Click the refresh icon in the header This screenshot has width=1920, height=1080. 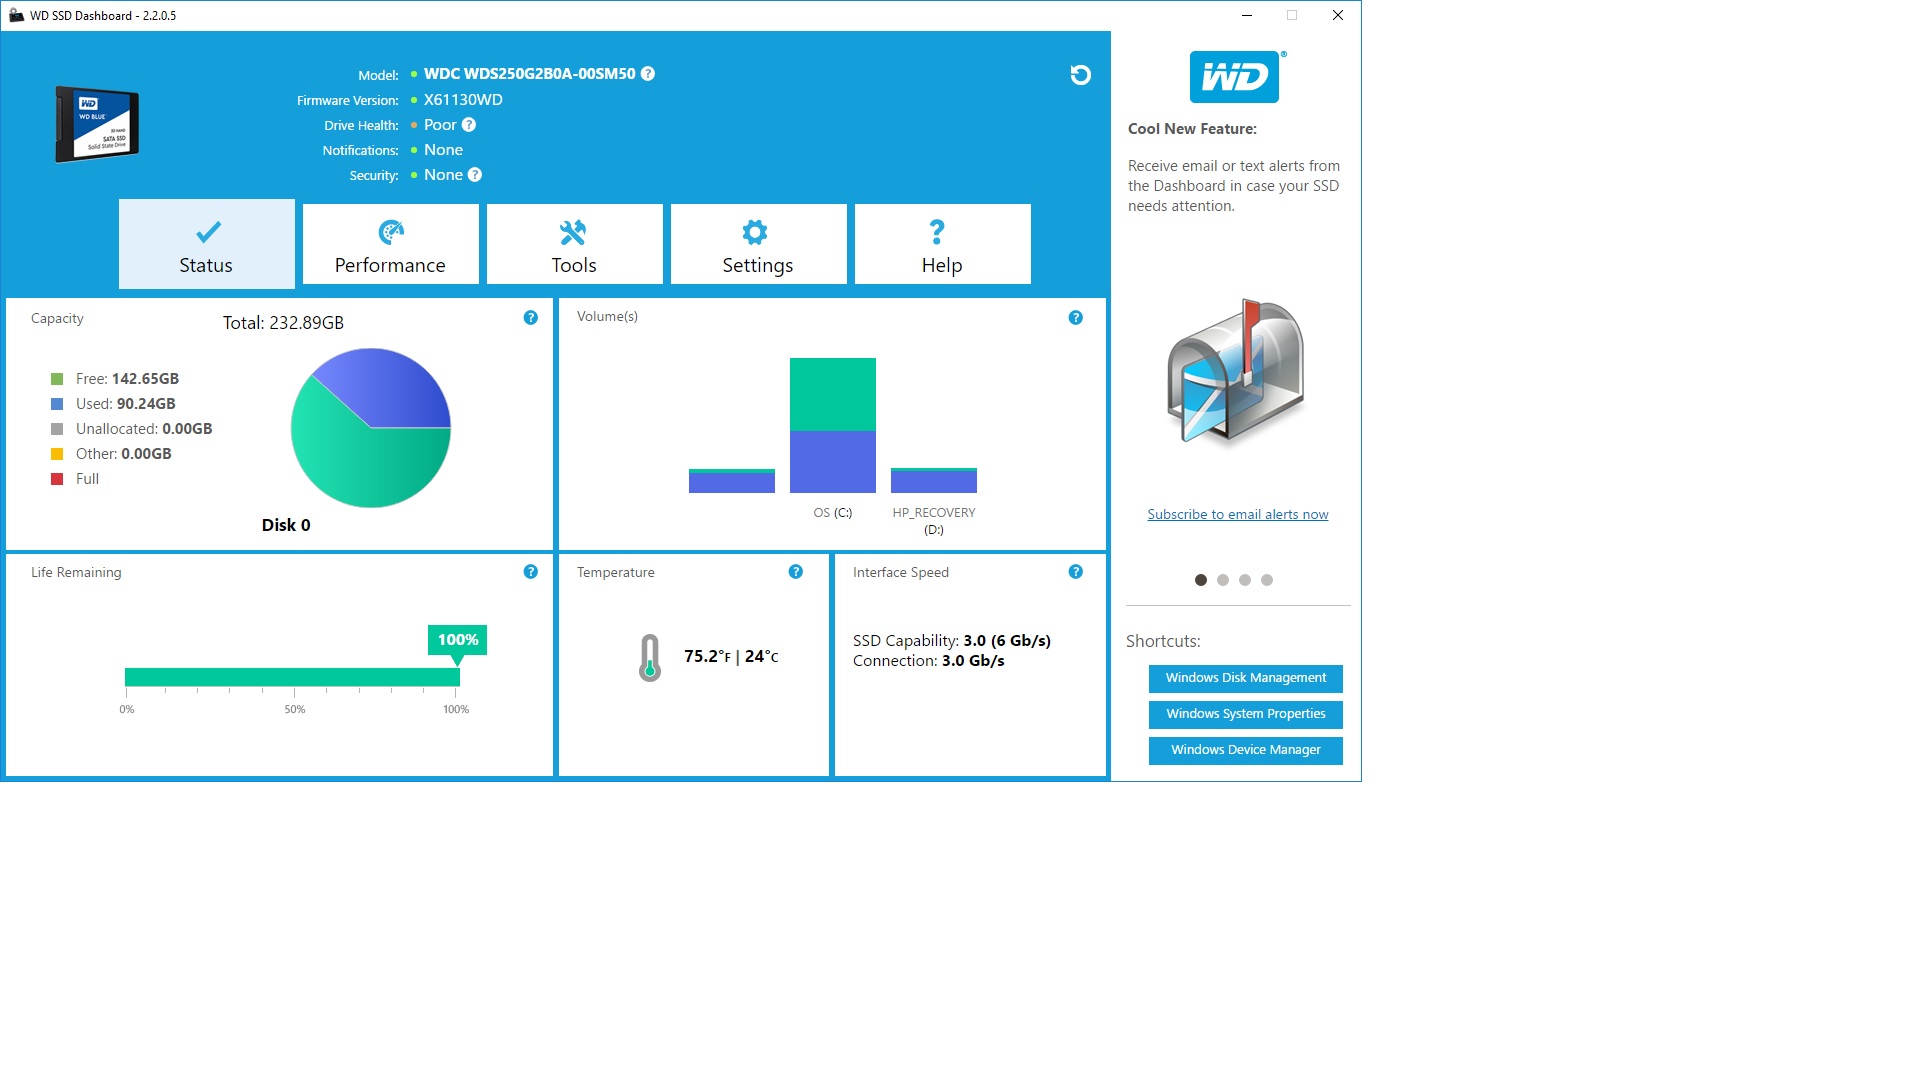point(1080,75)
